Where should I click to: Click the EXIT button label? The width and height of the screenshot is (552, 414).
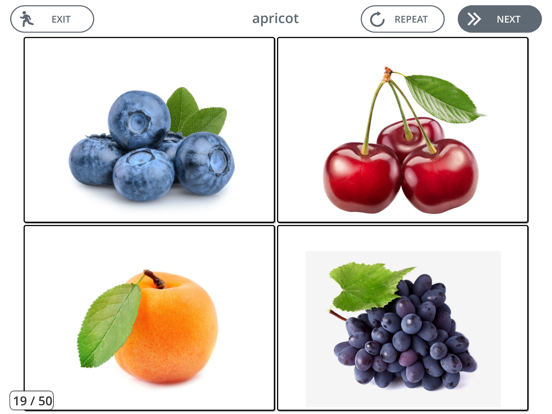(x=61, y=19)
